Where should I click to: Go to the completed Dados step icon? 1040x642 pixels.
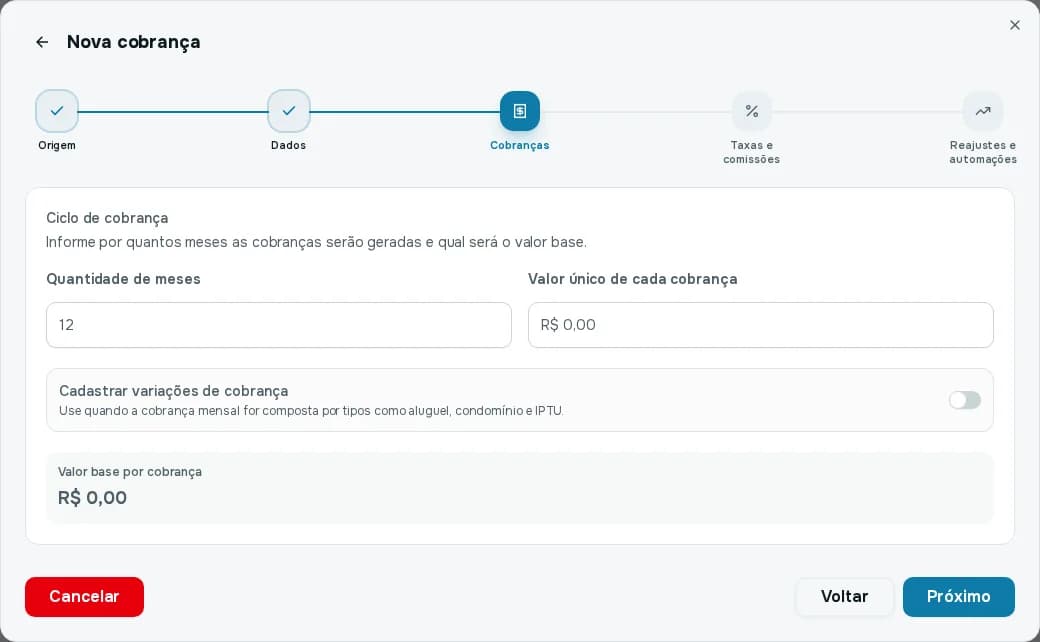289,111
